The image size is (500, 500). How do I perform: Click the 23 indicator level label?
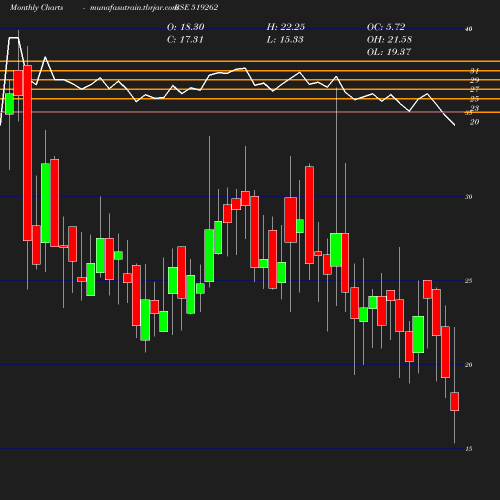click(x=475, y=108)
